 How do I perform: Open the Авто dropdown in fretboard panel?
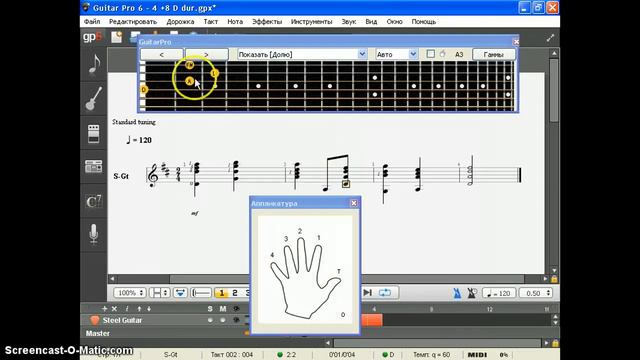coord(396,54)
